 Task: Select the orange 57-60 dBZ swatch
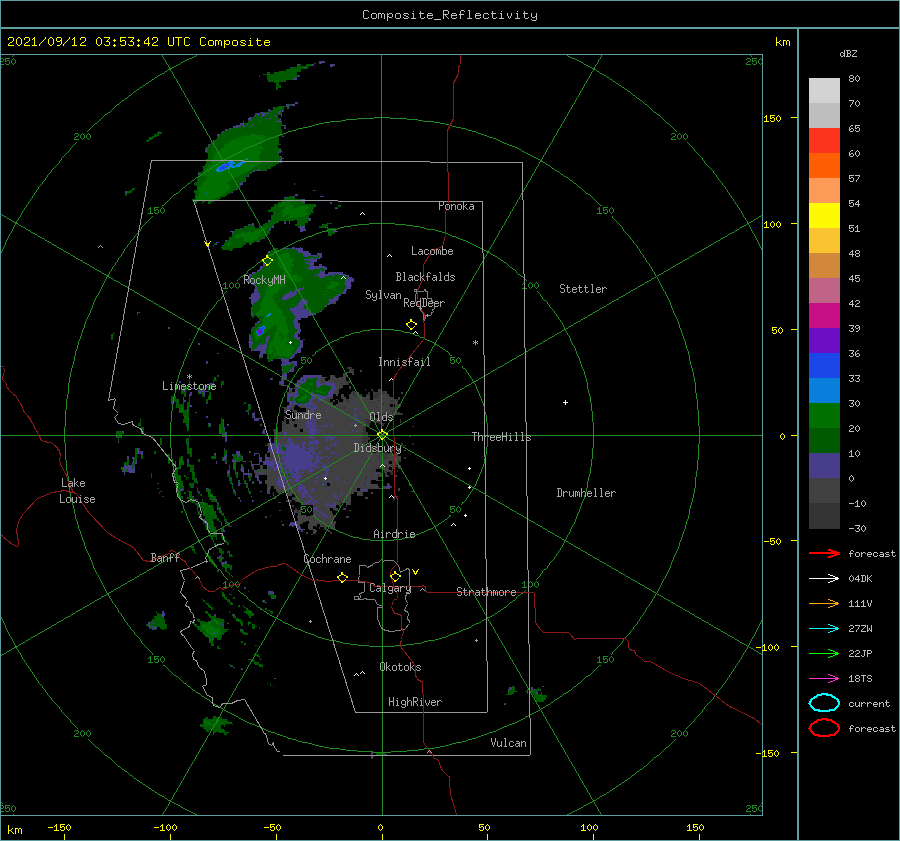[824, 166]
